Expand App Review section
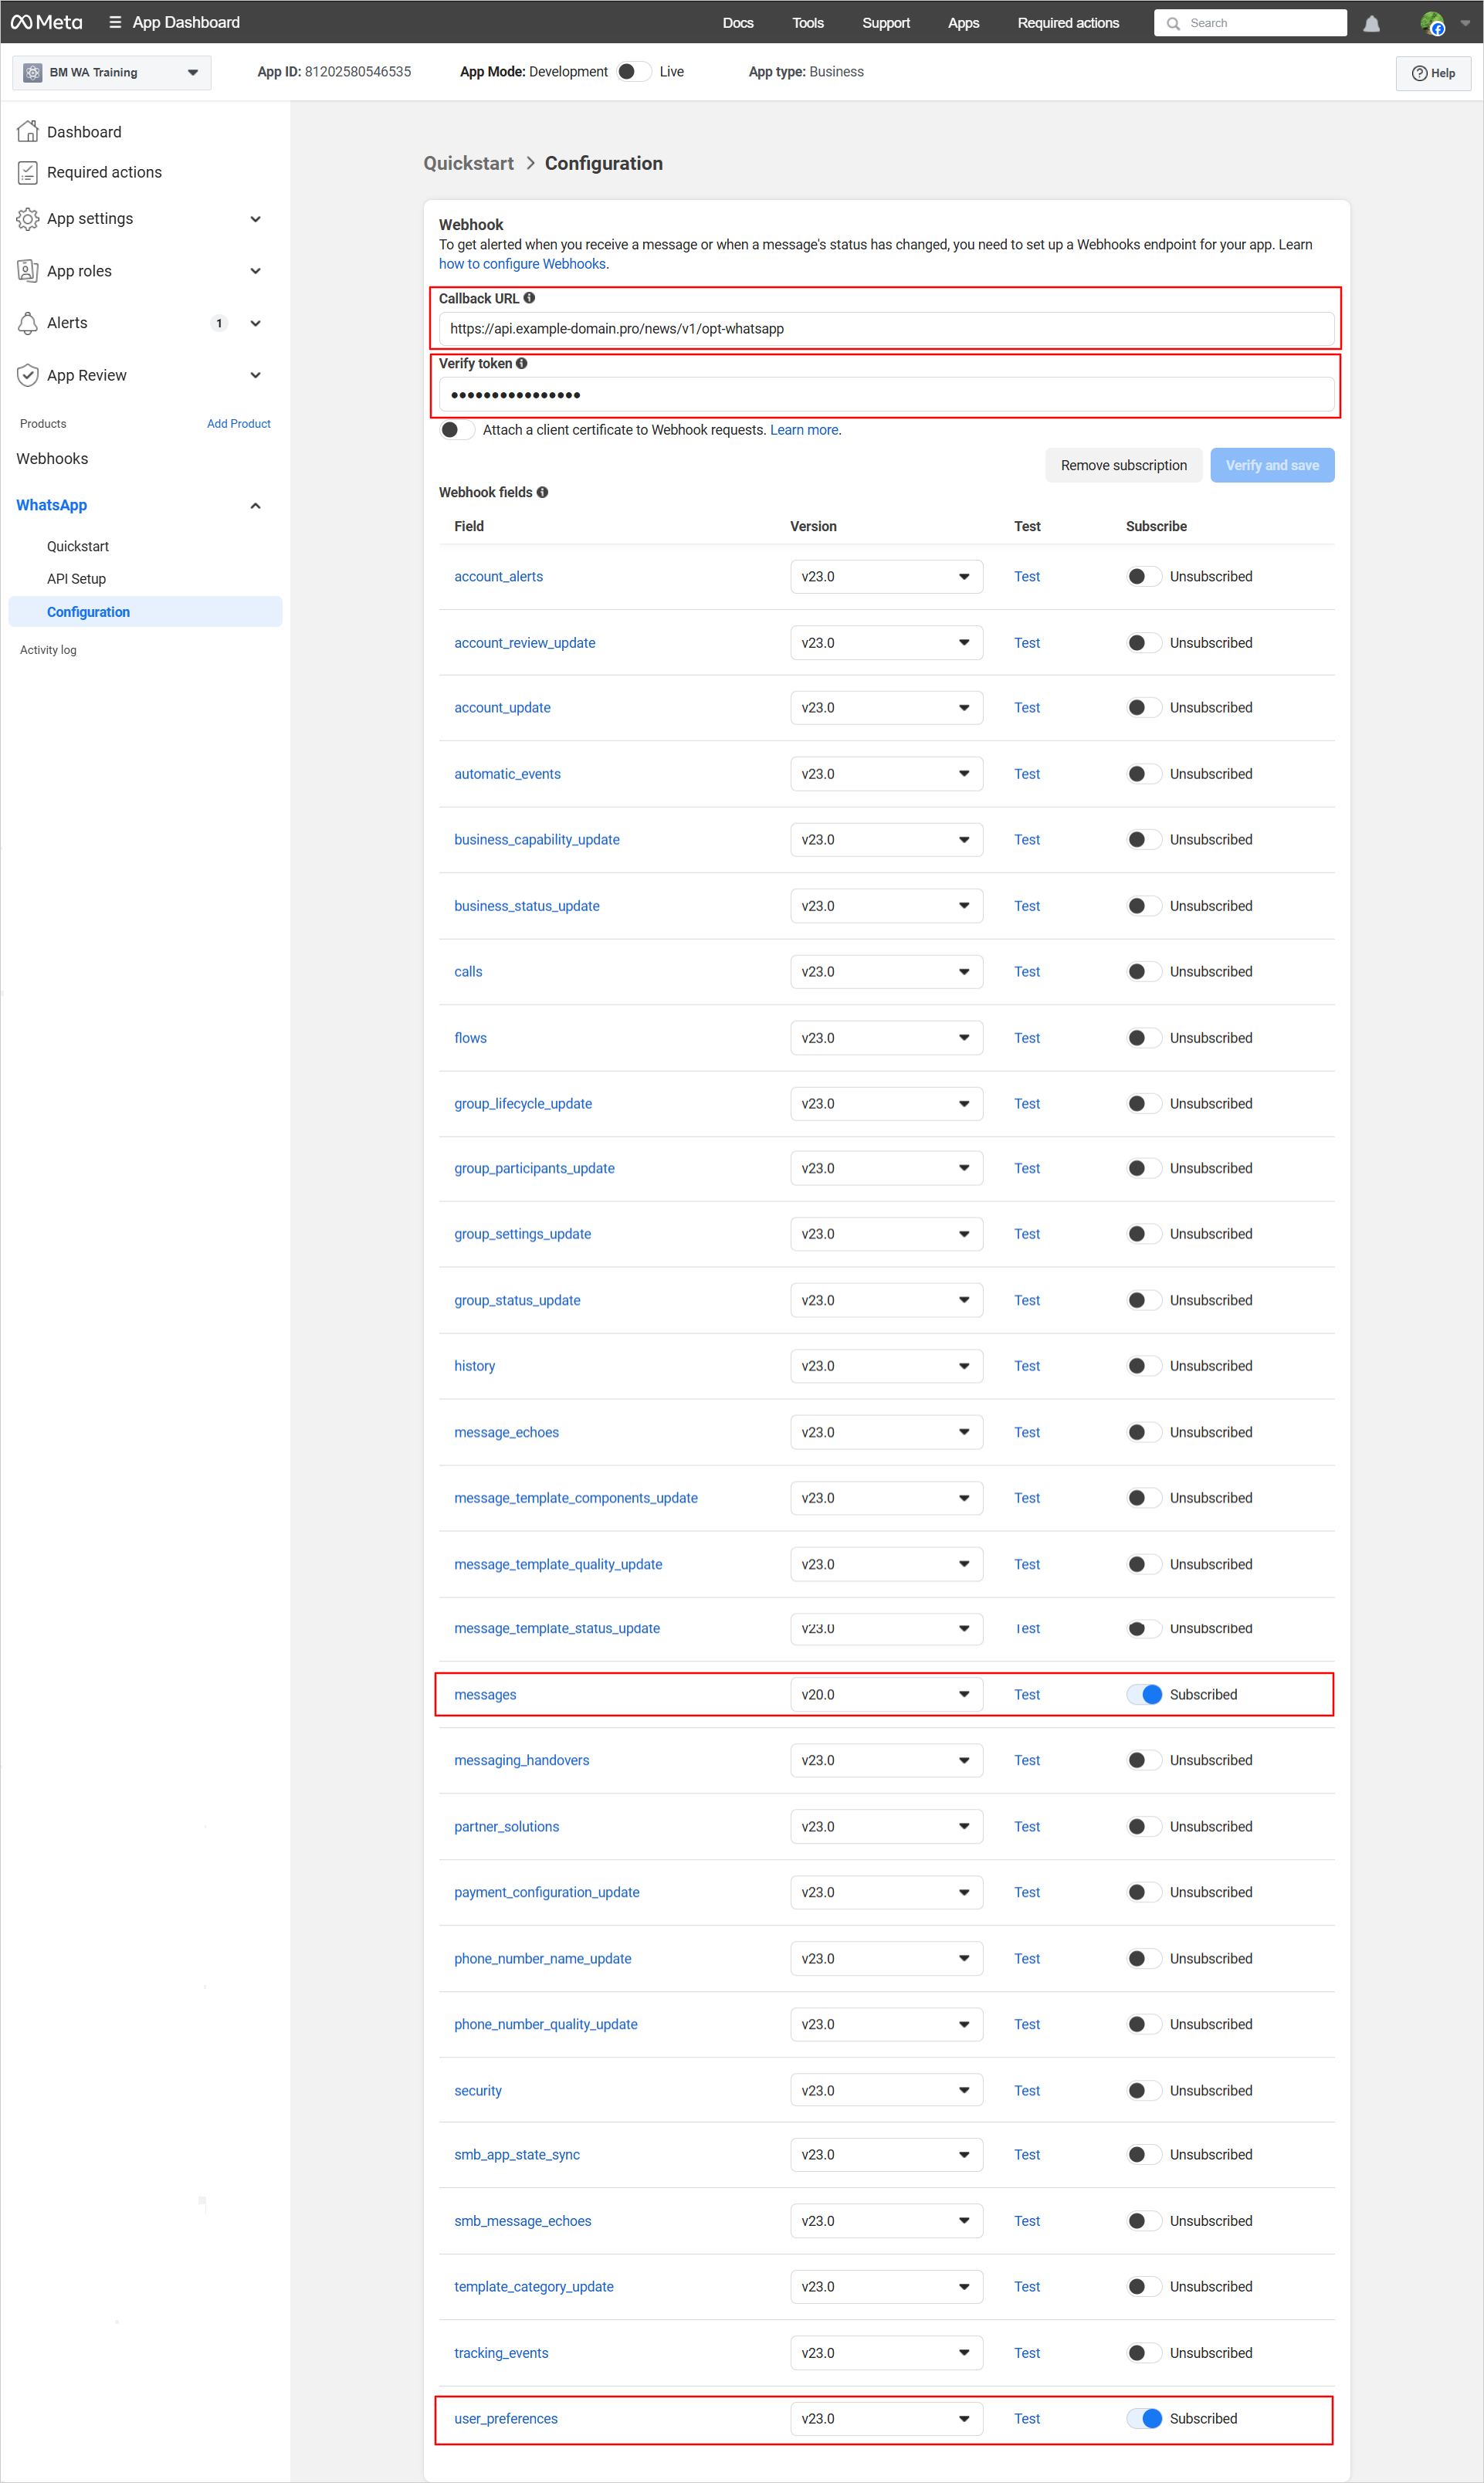 [255, 375]
